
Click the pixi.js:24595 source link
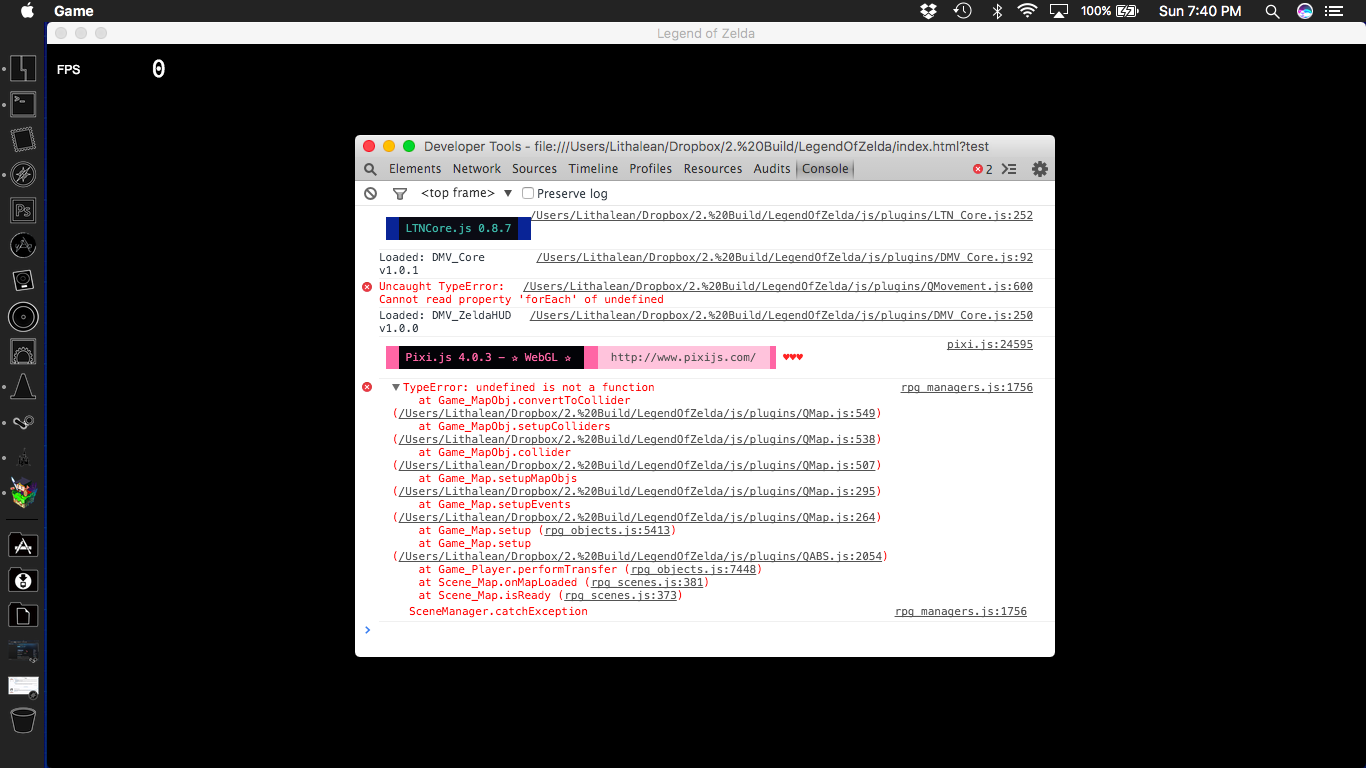click(x=990, y=344)
